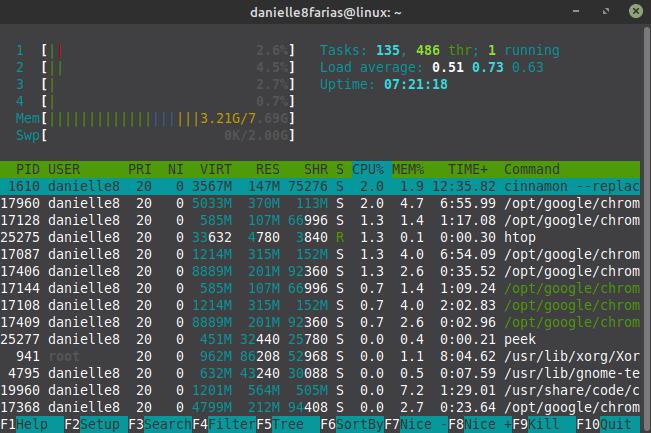Viewport: 651px width, 433px height.
Task: Select process row with PID 17144
Action: [x=320, y=289]
